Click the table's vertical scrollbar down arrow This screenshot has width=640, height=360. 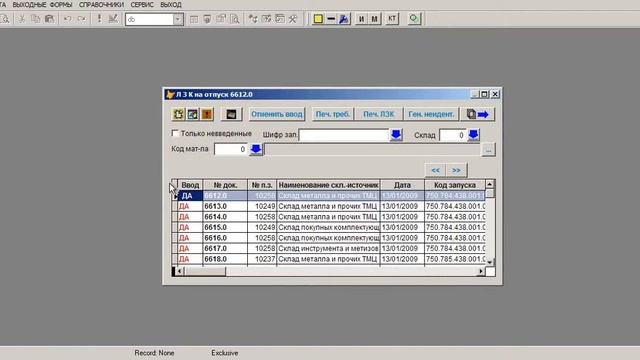coord(490,262)
